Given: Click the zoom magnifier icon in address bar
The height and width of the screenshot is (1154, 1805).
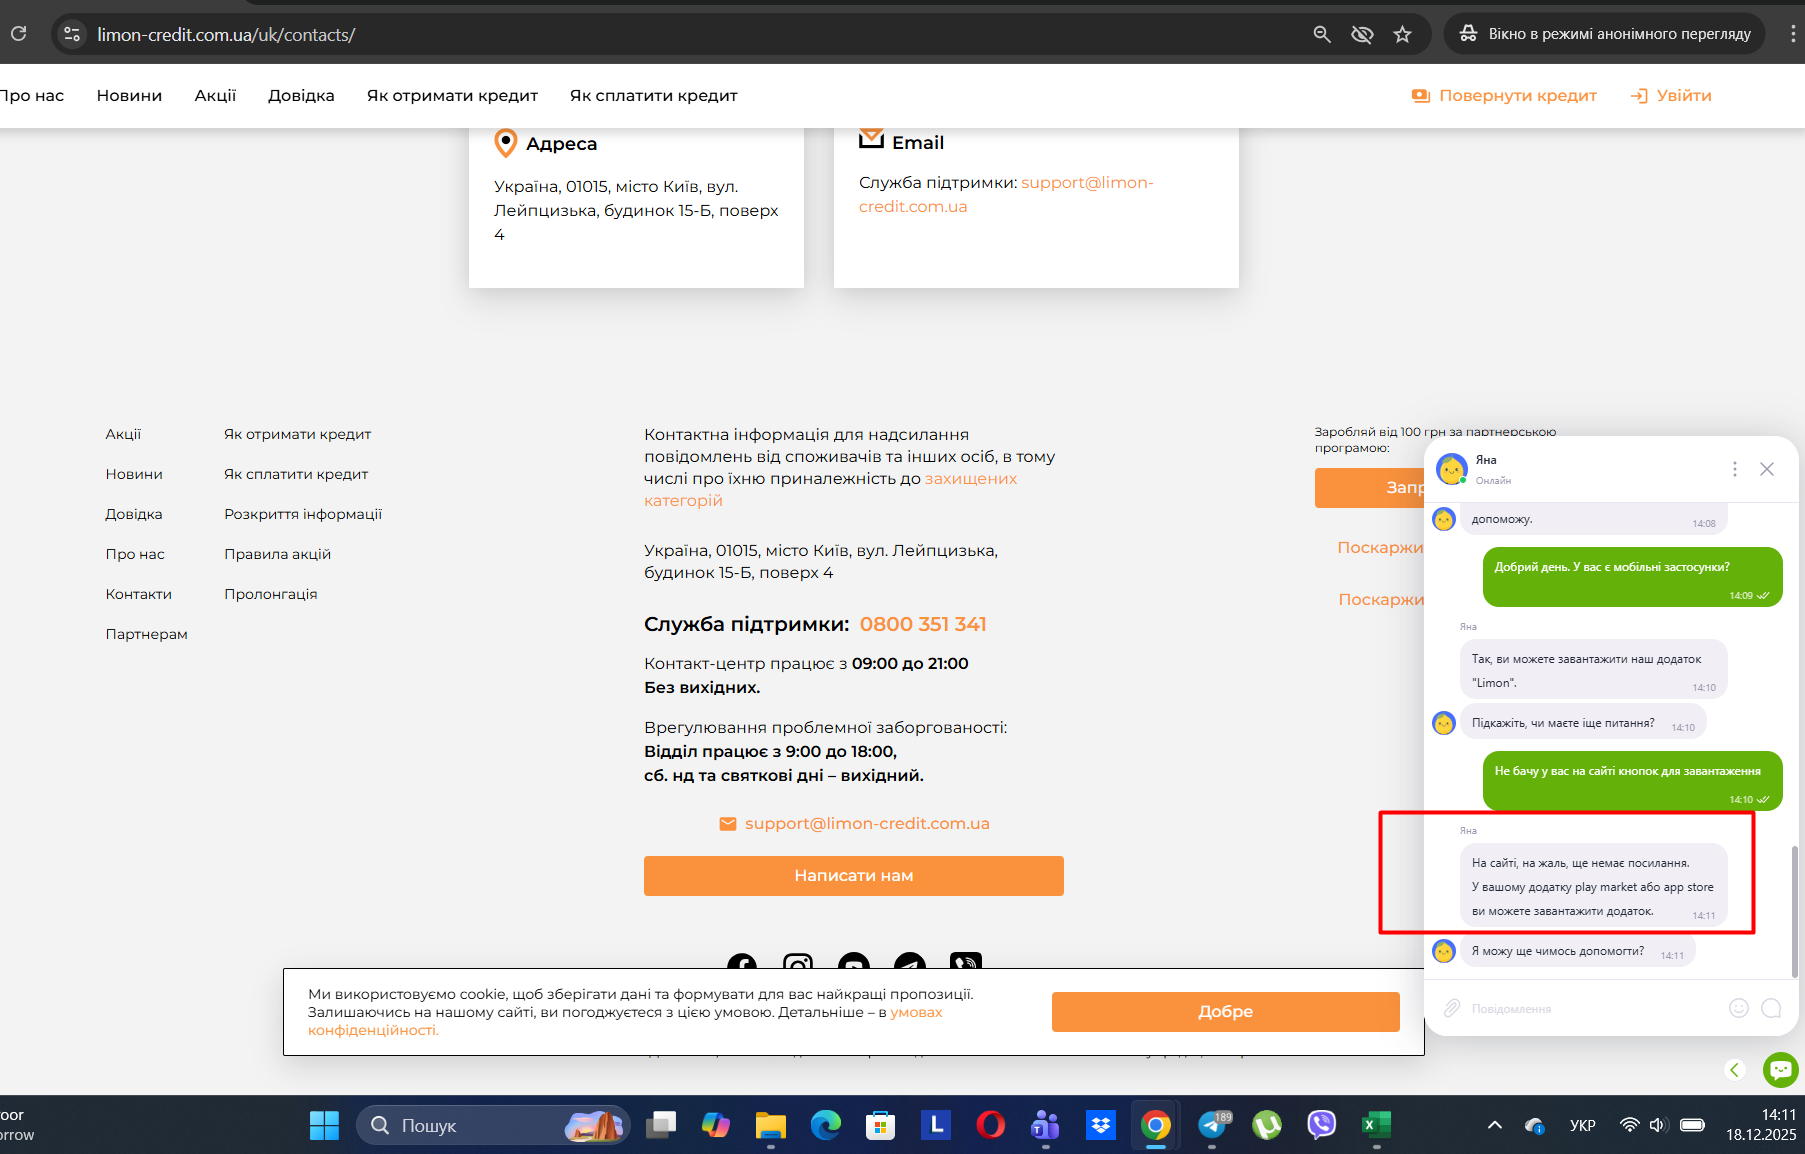Looking at the screenshot, I should click(x=1322, y=34).
